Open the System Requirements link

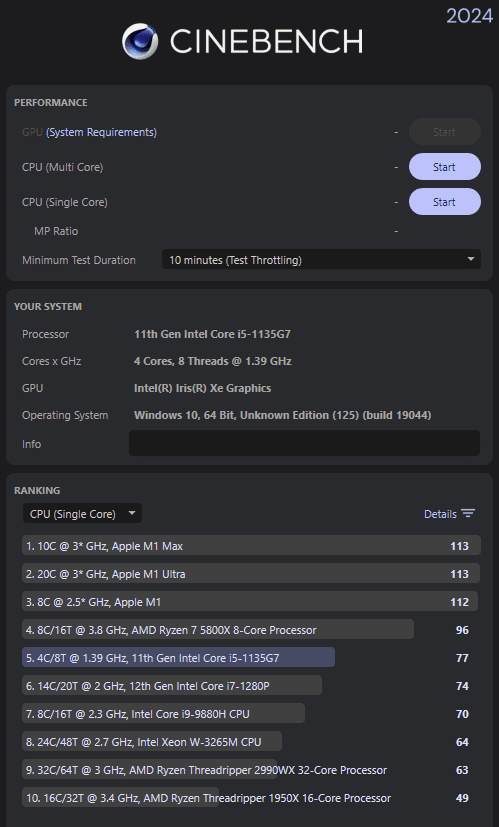pos(101,132)
